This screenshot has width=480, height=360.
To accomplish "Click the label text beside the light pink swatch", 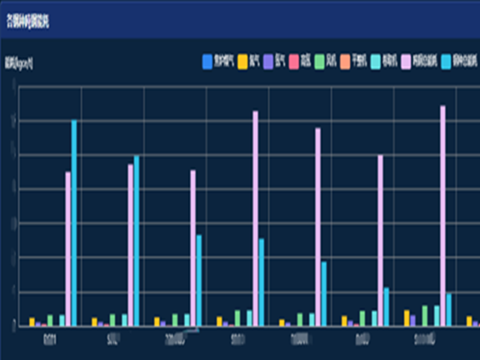I will (x=425, y=61).
